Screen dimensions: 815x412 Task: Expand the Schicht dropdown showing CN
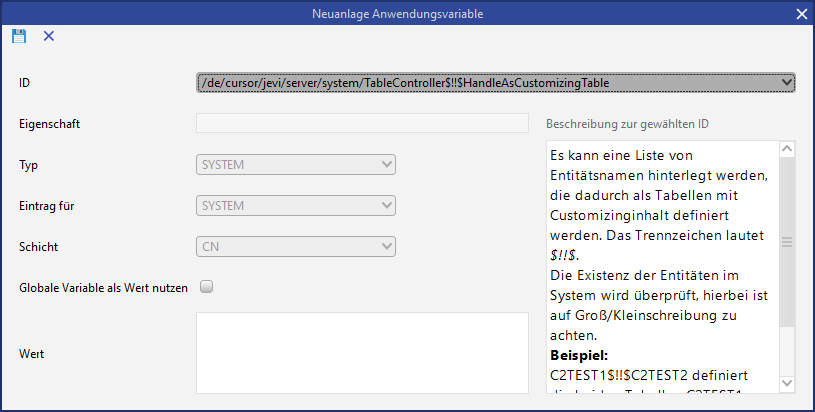point(296,247)
